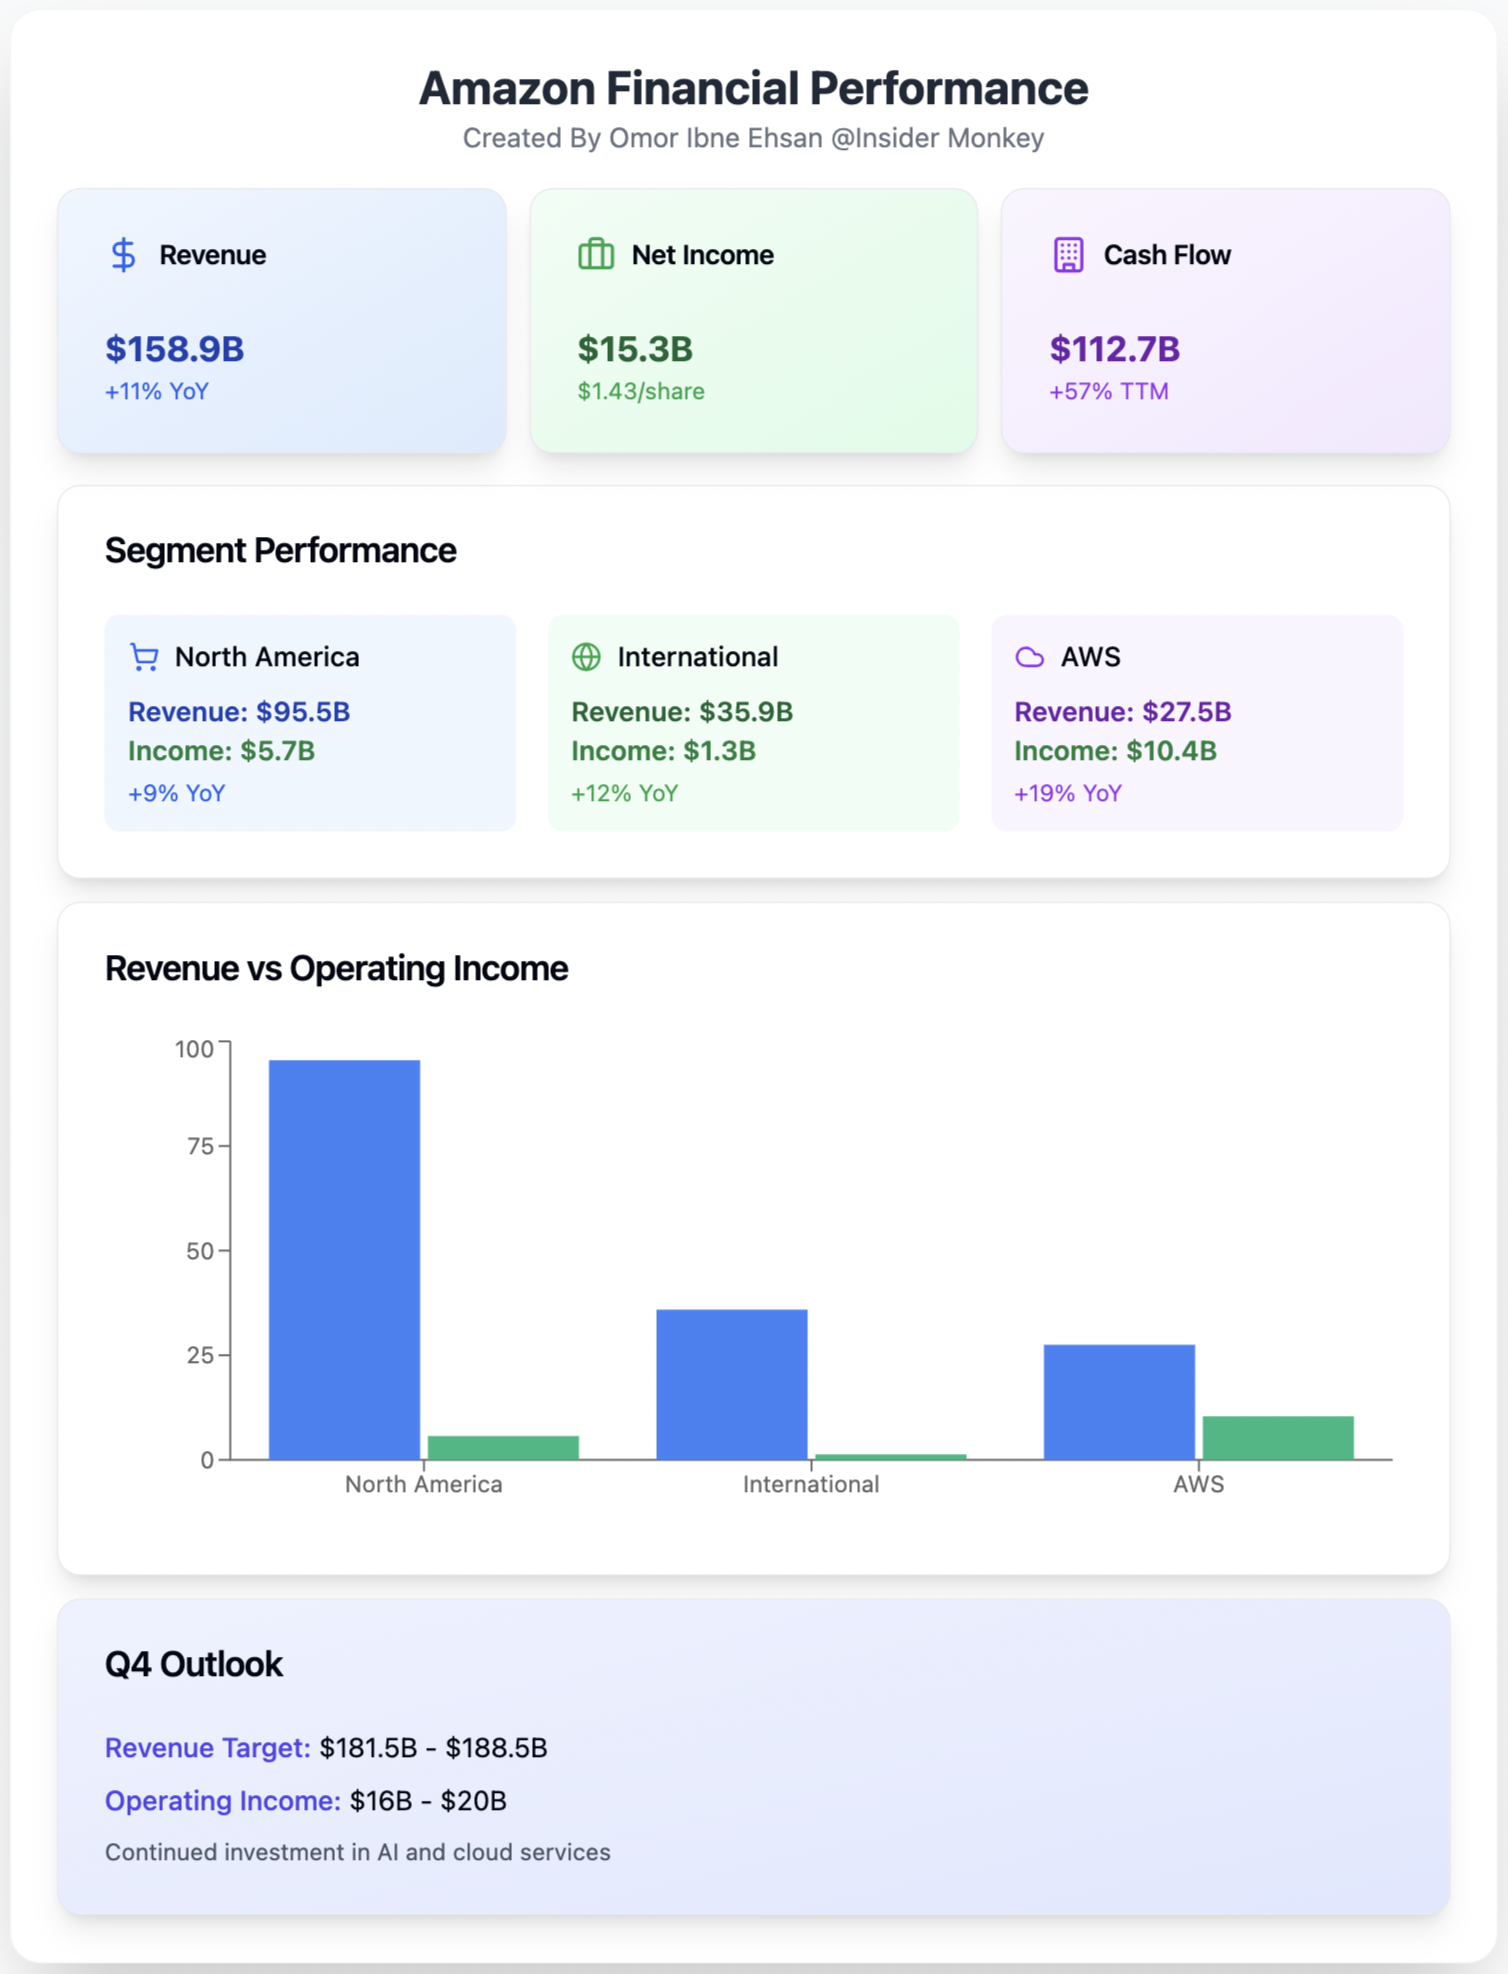The width and height of the screenshot is (1508, 1974).
Task: Click the Revenue Target label in Q4 Outlook
Action: (x=208, y=1747)
